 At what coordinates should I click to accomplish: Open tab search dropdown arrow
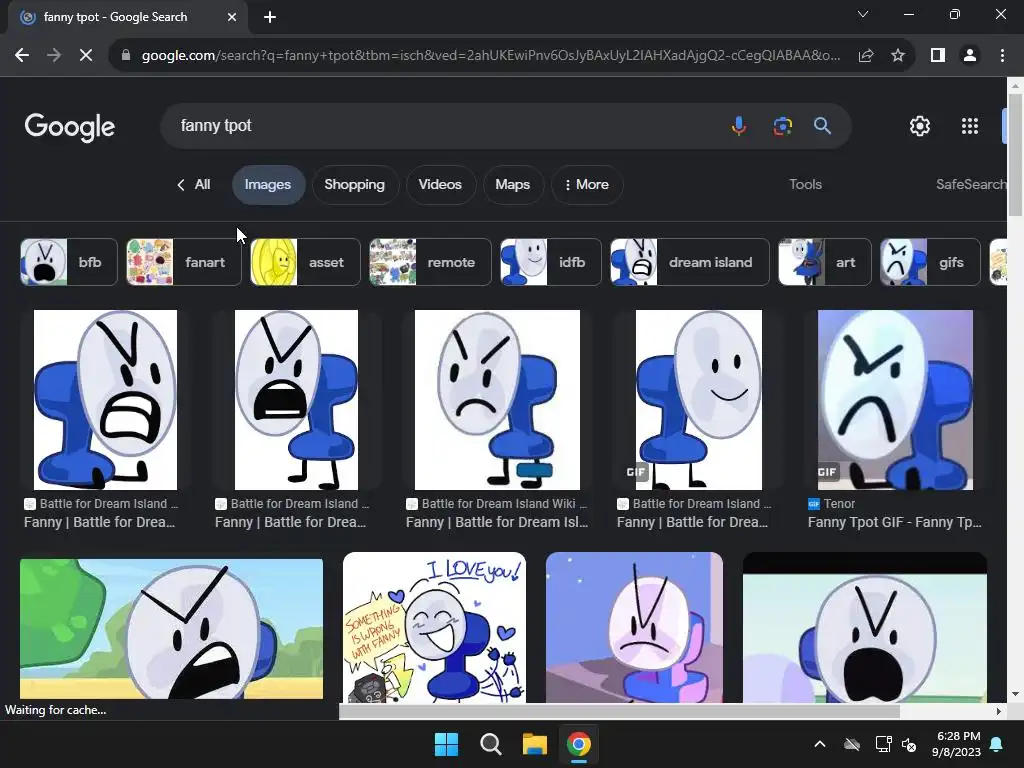[x=863, y=14]
